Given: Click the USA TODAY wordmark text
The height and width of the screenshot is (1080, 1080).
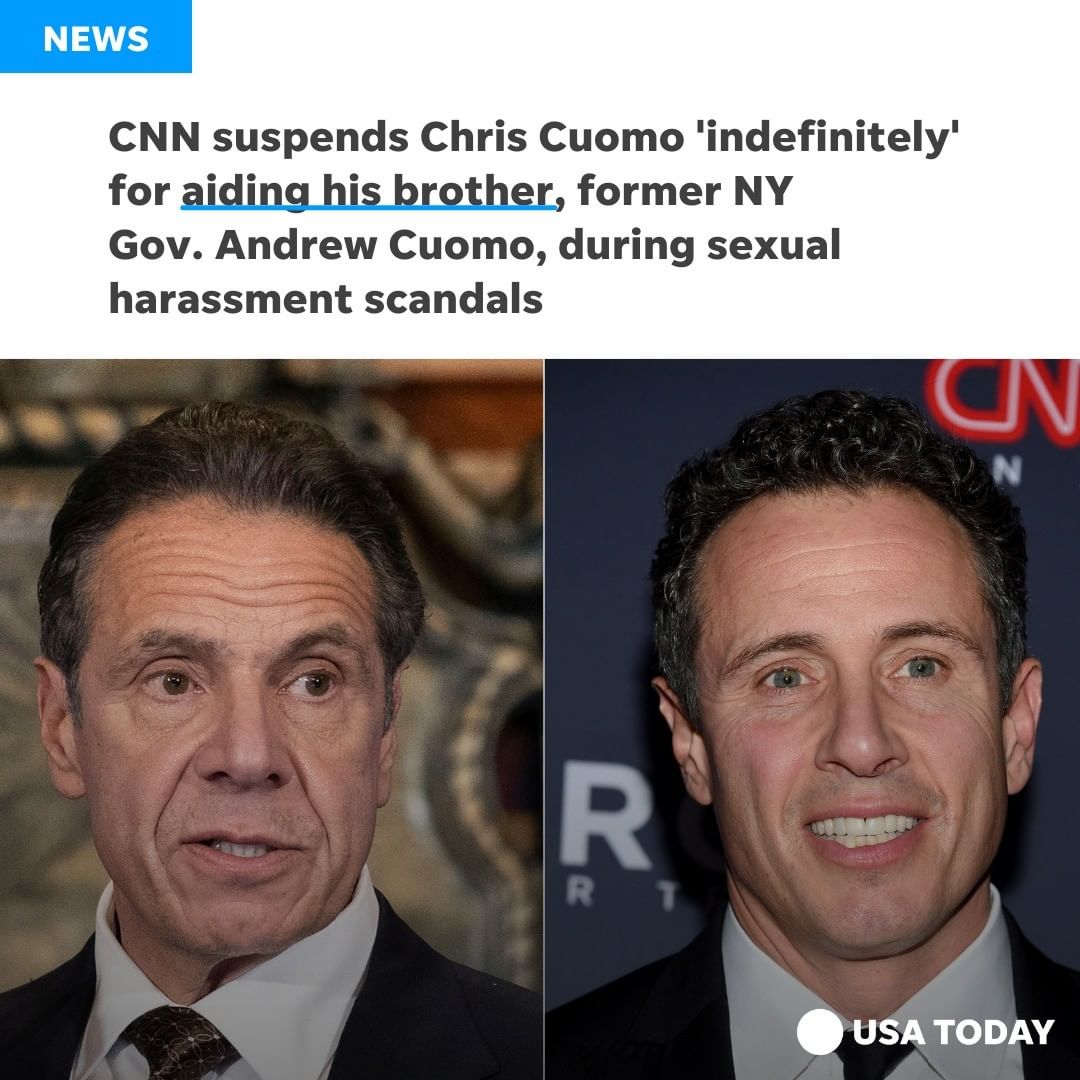Looking at the screenshot, I should point(953,1032).
